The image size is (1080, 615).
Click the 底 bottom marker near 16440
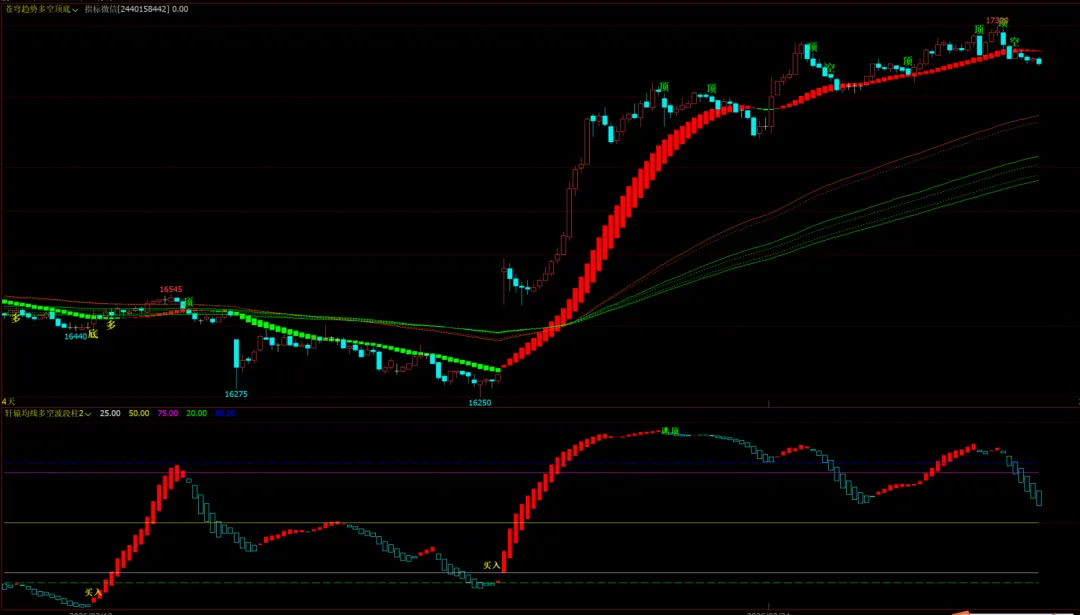click(94, 335)
